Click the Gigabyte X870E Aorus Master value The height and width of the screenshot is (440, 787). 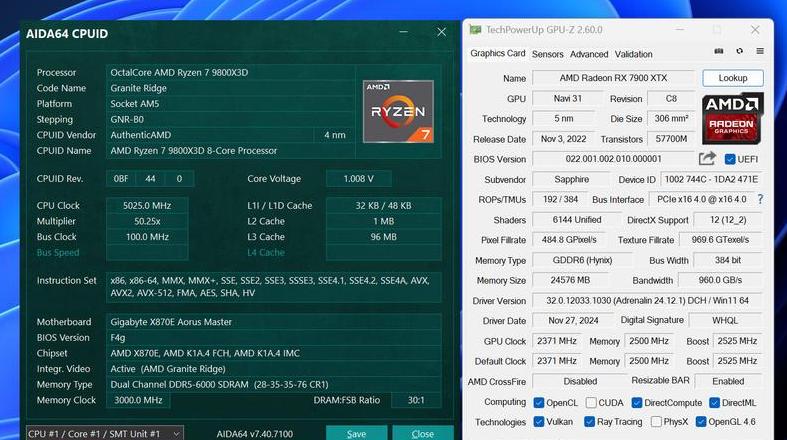tap(274, 322)
